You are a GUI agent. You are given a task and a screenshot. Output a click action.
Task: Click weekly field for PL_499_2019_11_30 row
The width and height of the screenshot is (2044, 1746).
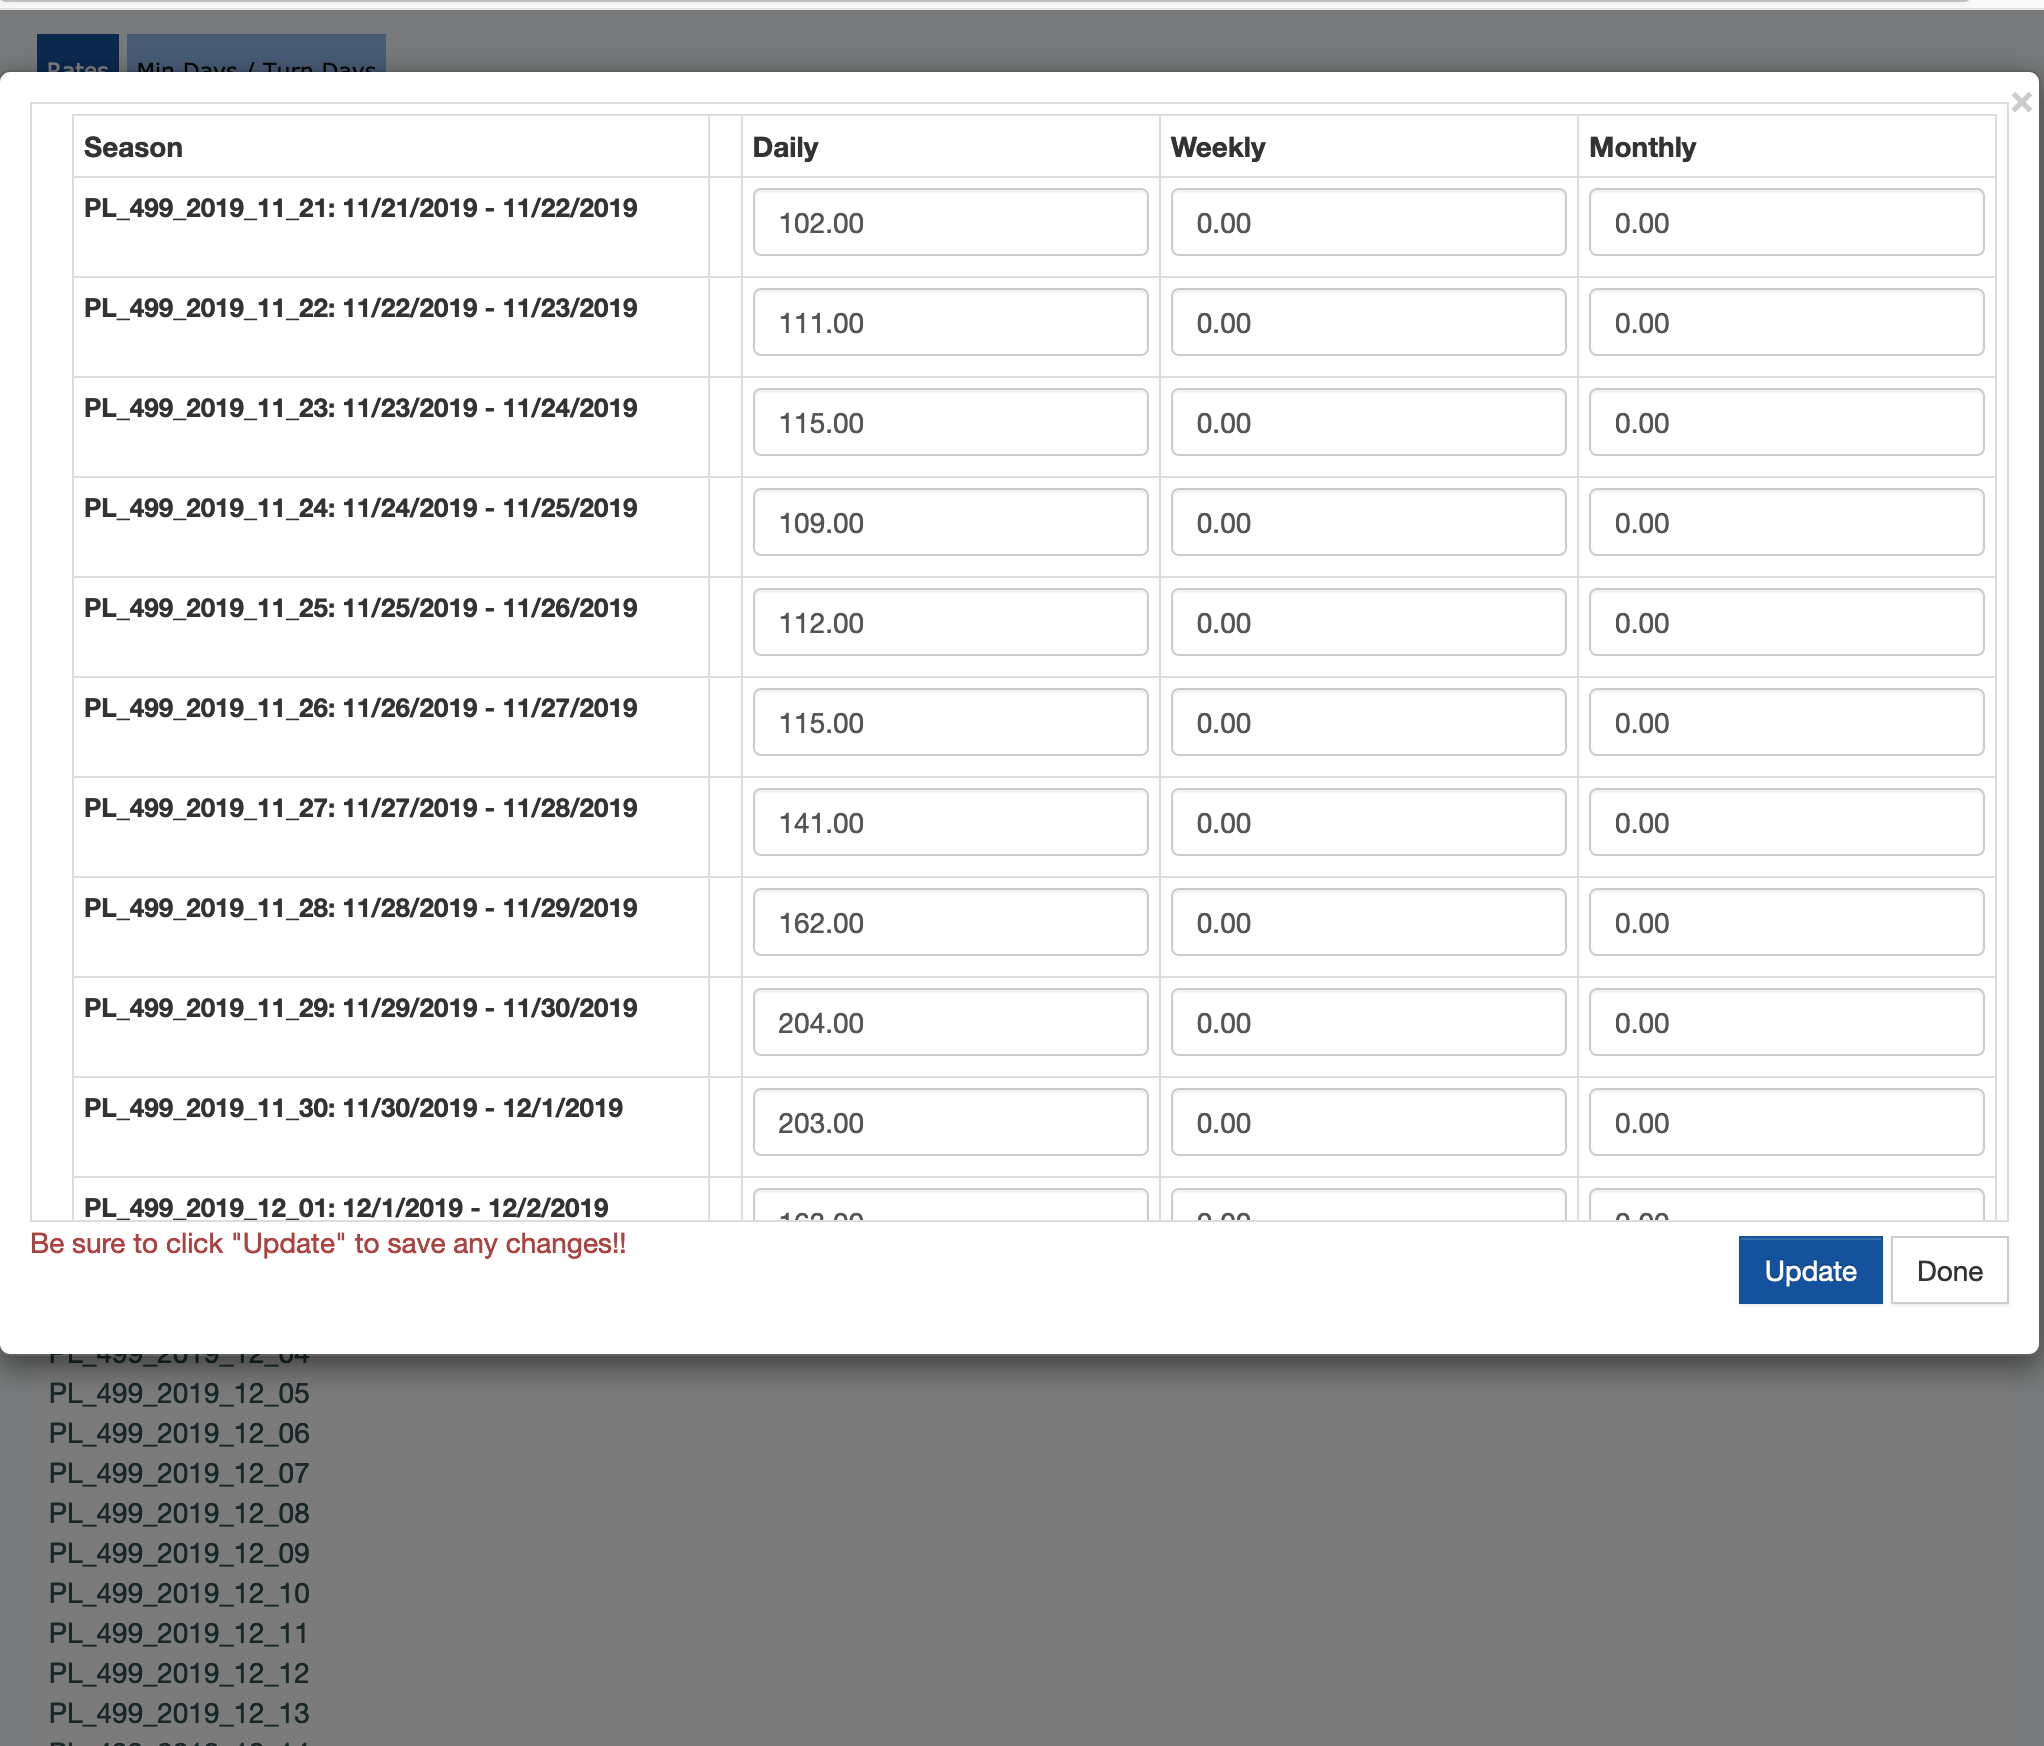tap(1367, 1122)
